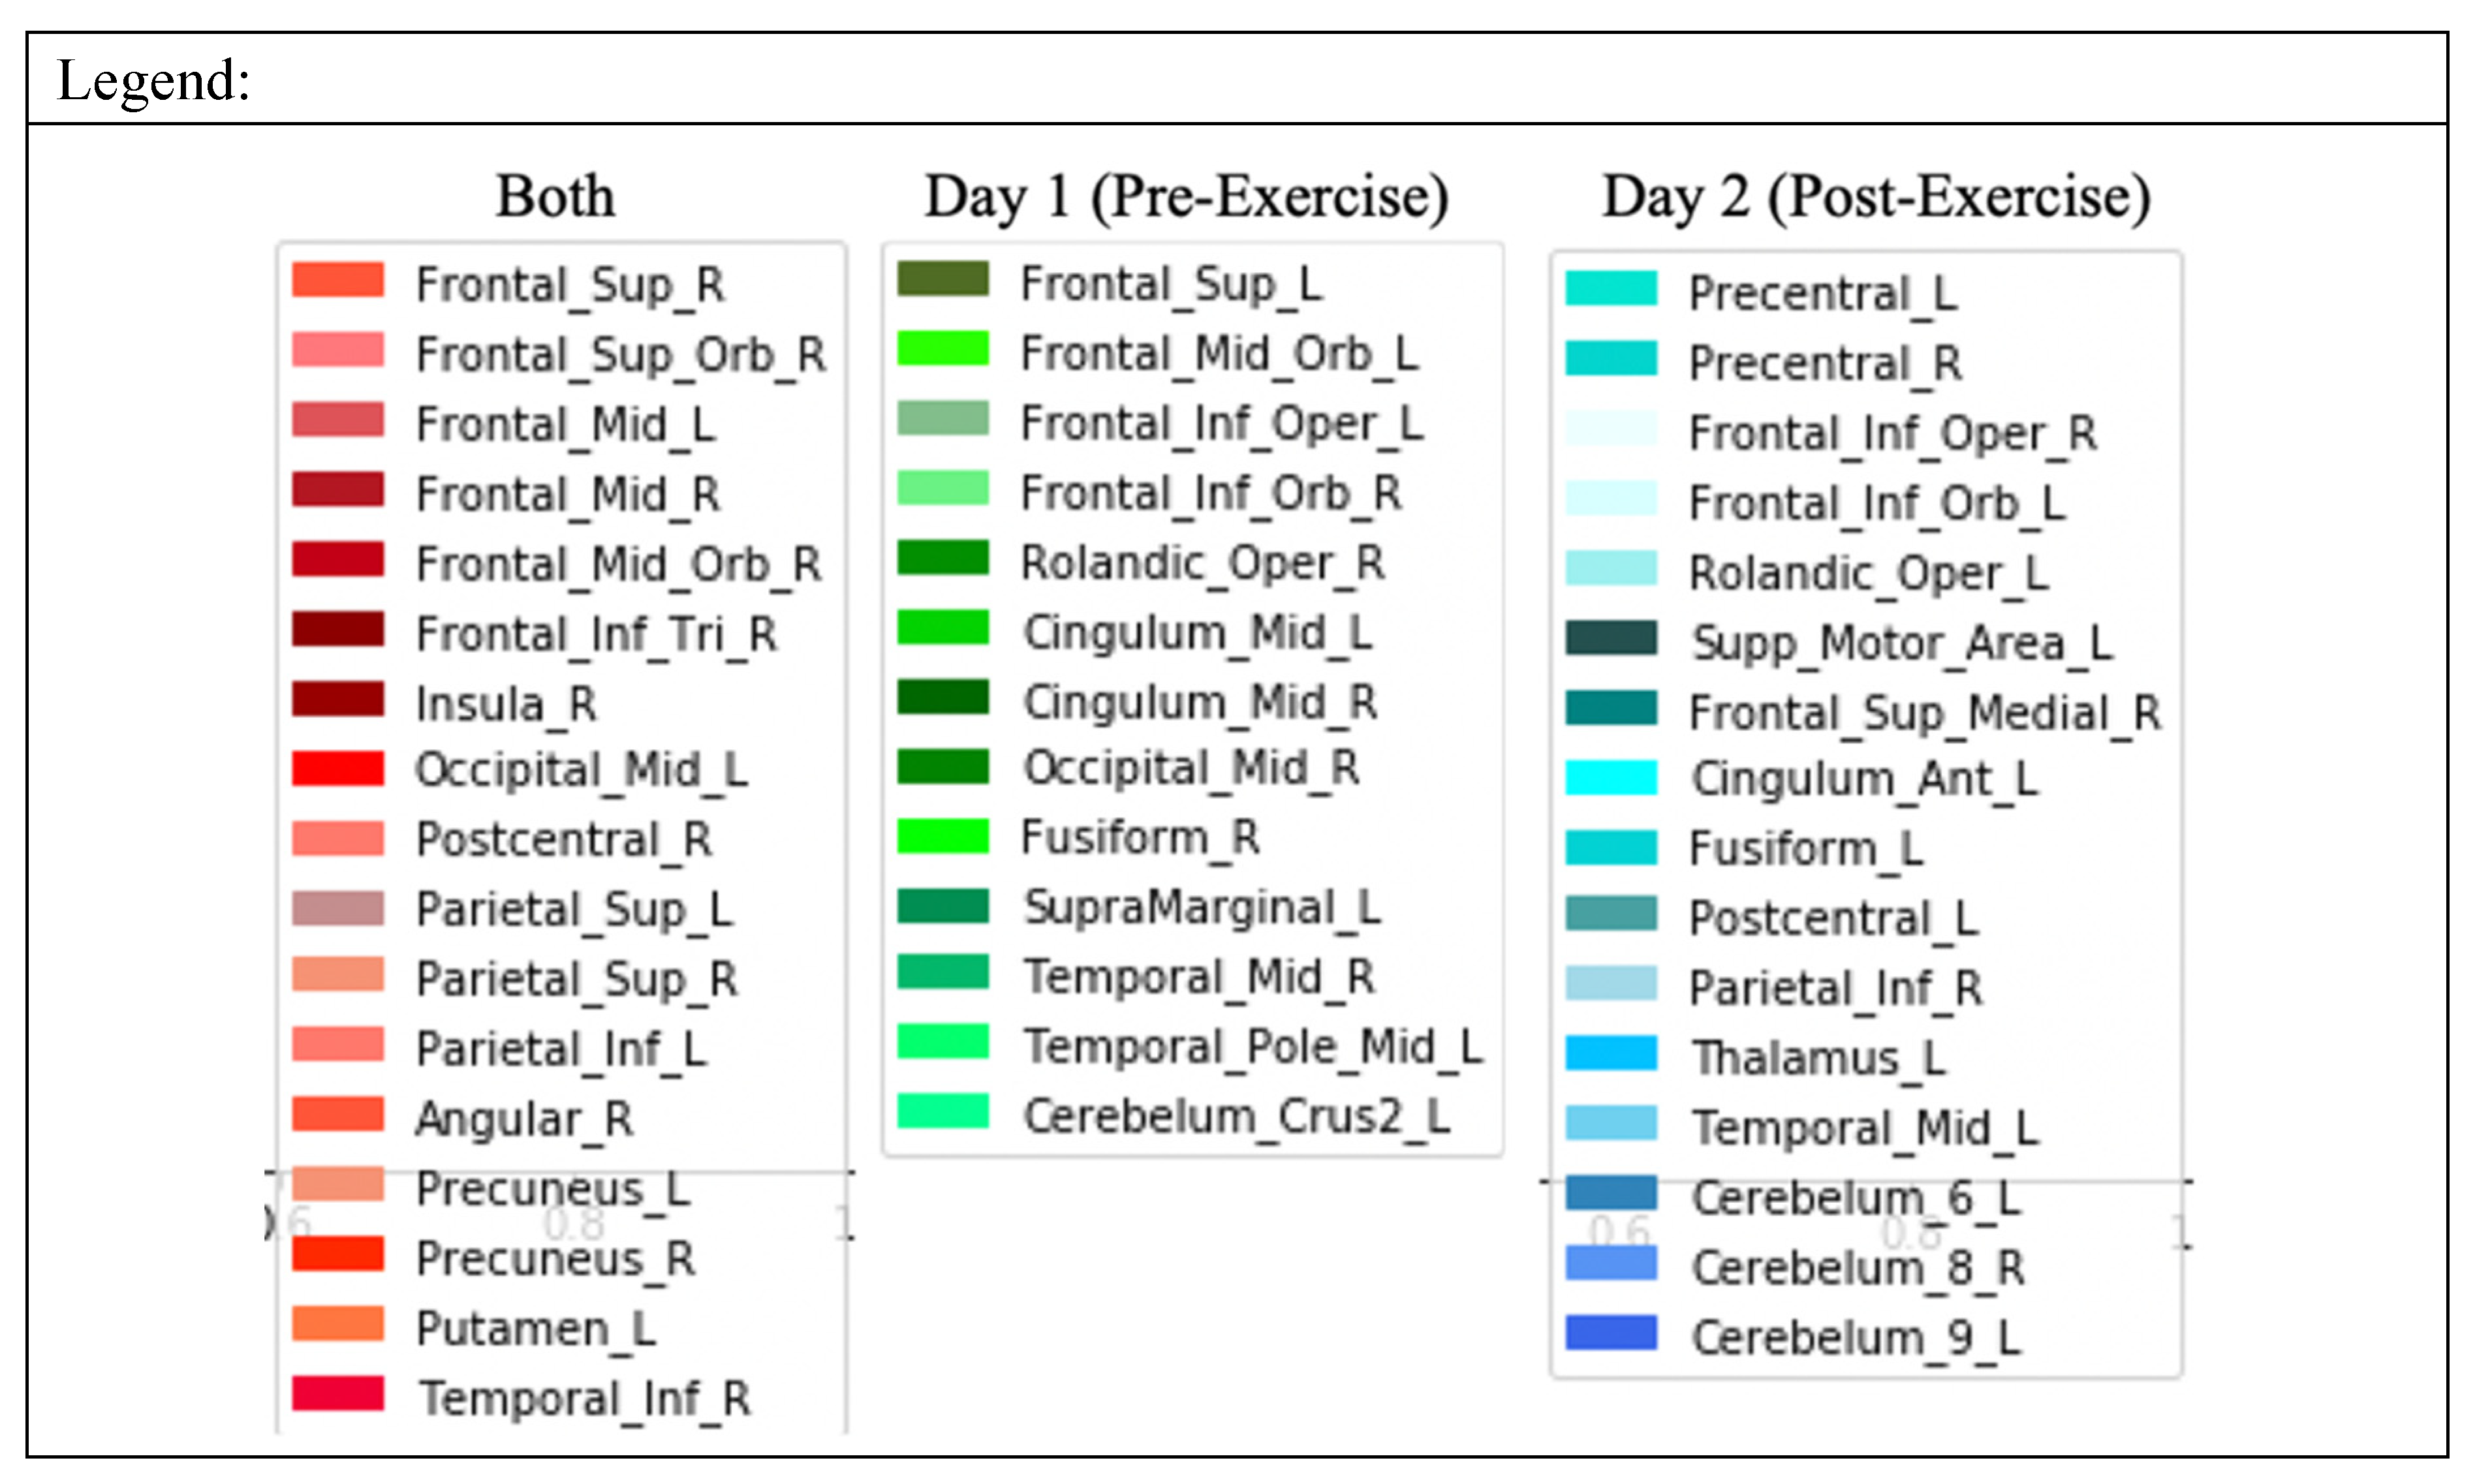Viewport: 2475px width, 1484px height.
Task: Select the Occipital_Mid_L bright red swatch
Action: point(338,769)
